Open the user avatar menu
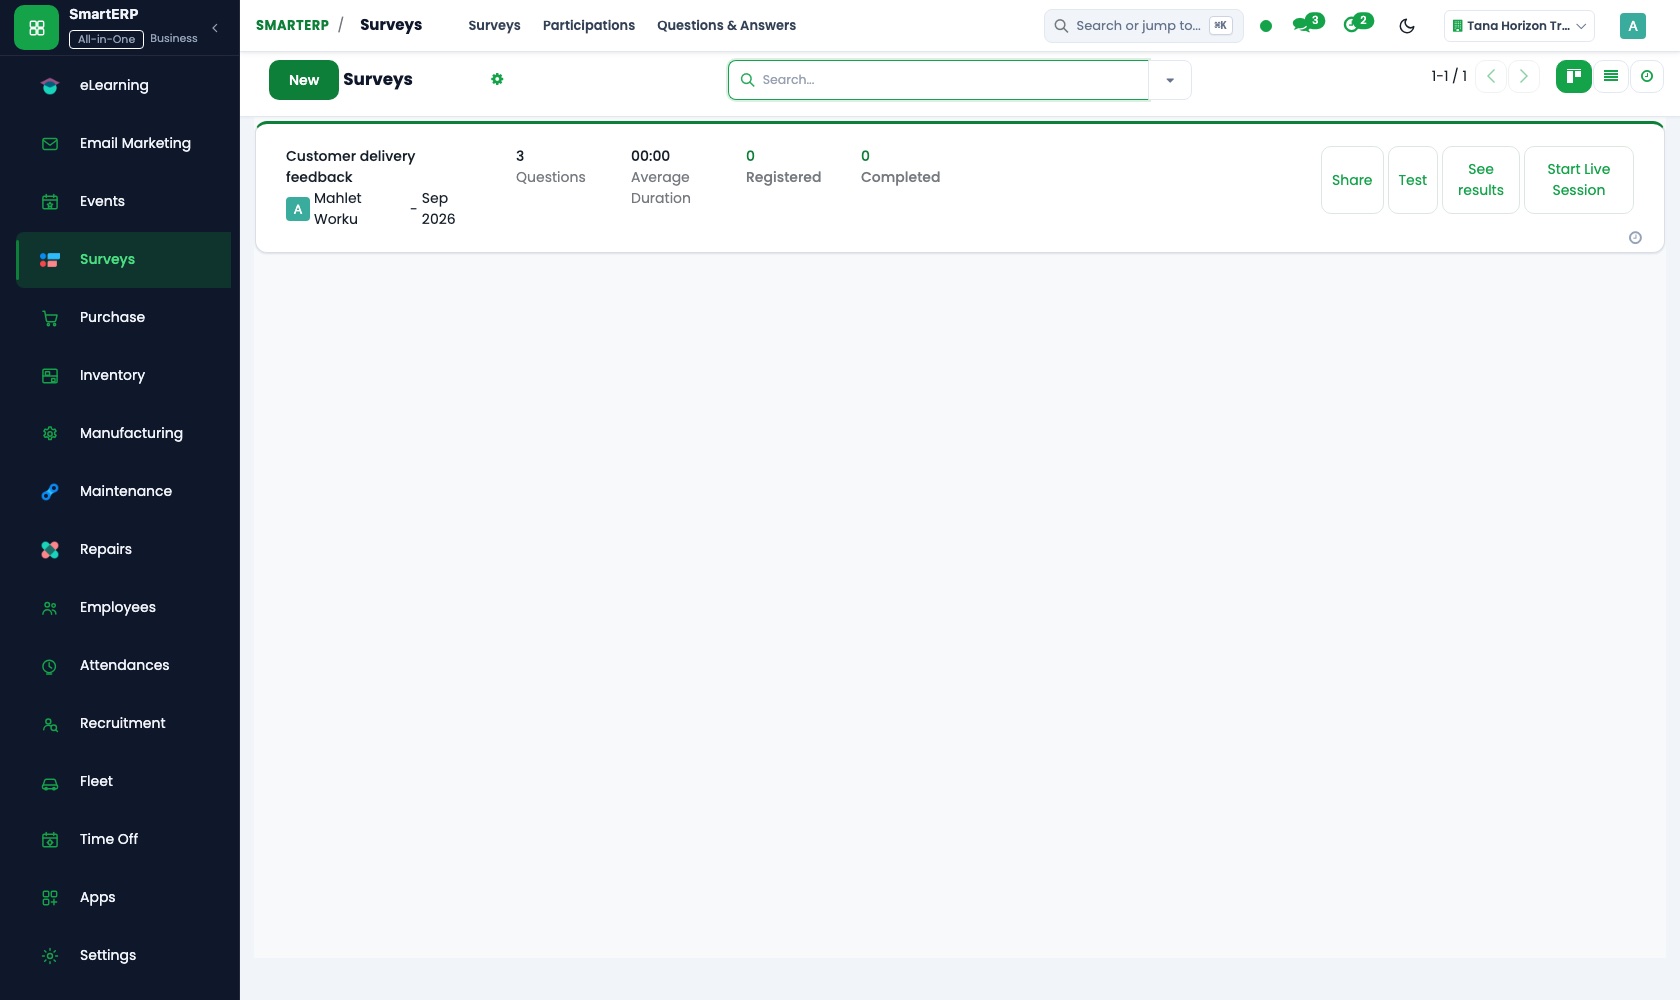1680x1000 pixels. 1633,26
